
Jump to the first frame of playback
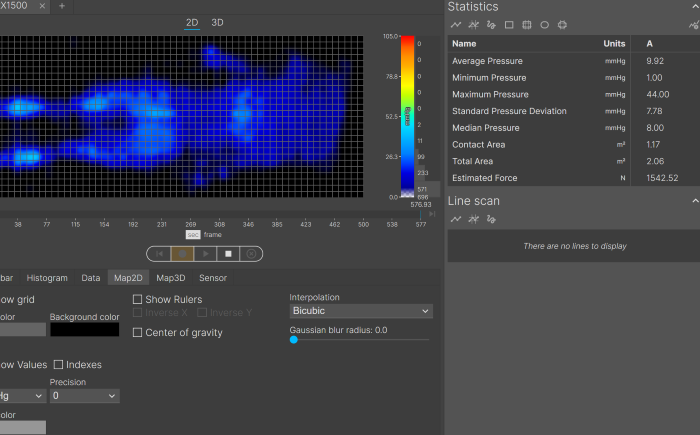tap(159, 254)
